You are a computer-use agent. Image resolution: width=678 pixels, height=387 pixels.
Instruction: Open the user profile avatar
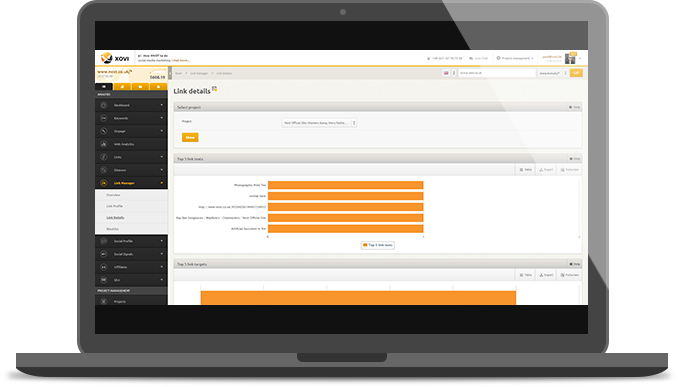tap(570, 58)
